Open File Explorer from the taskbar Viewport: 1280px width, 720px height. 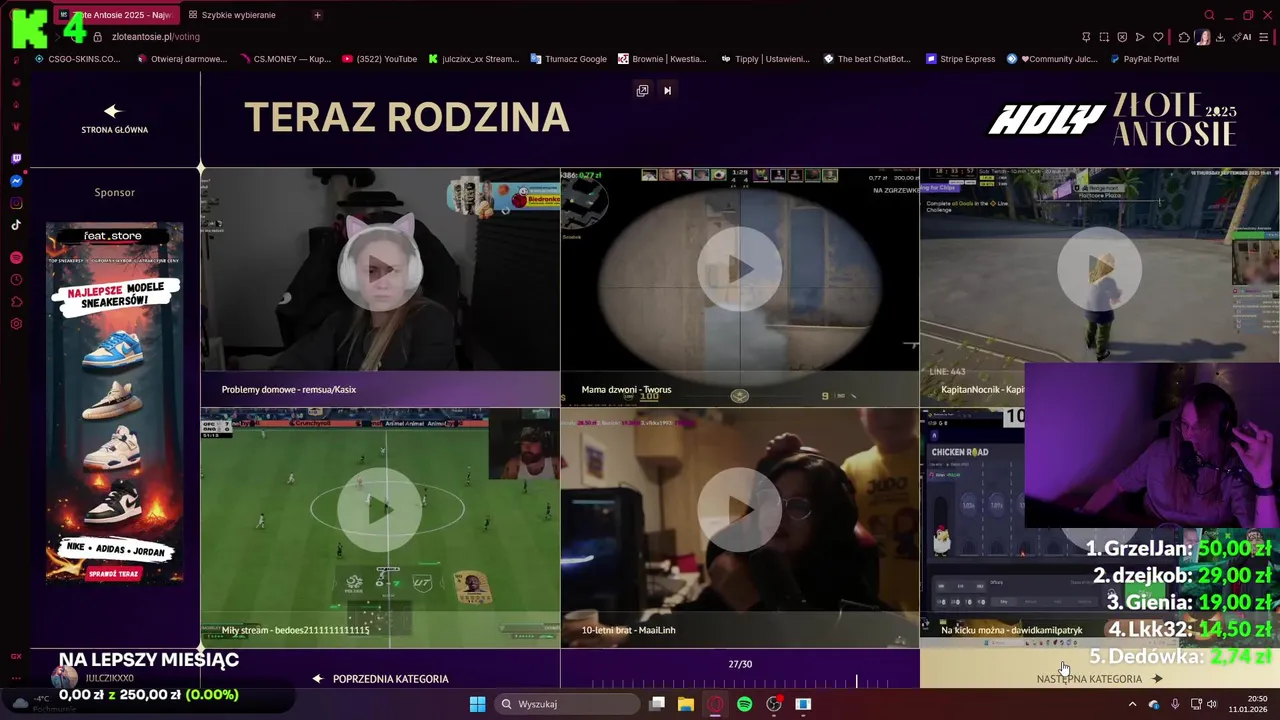(x=685, y=704)
